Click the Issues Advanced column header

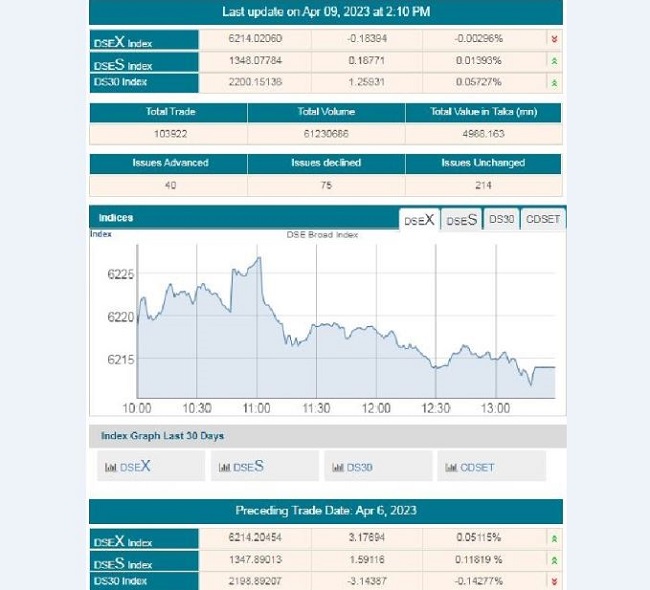point(170,163)
